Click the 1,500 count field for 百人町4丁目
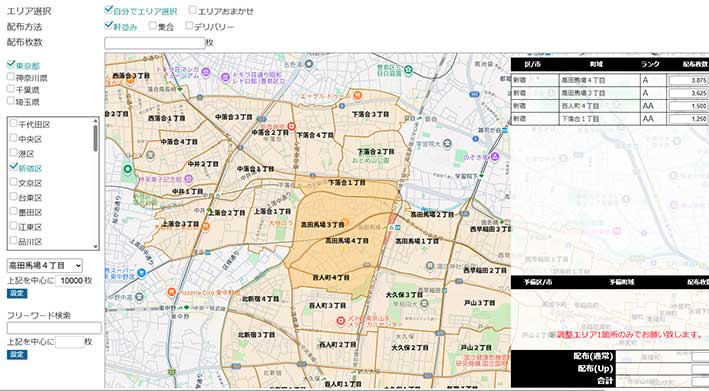709x391 pixels. tap(689, 106)
